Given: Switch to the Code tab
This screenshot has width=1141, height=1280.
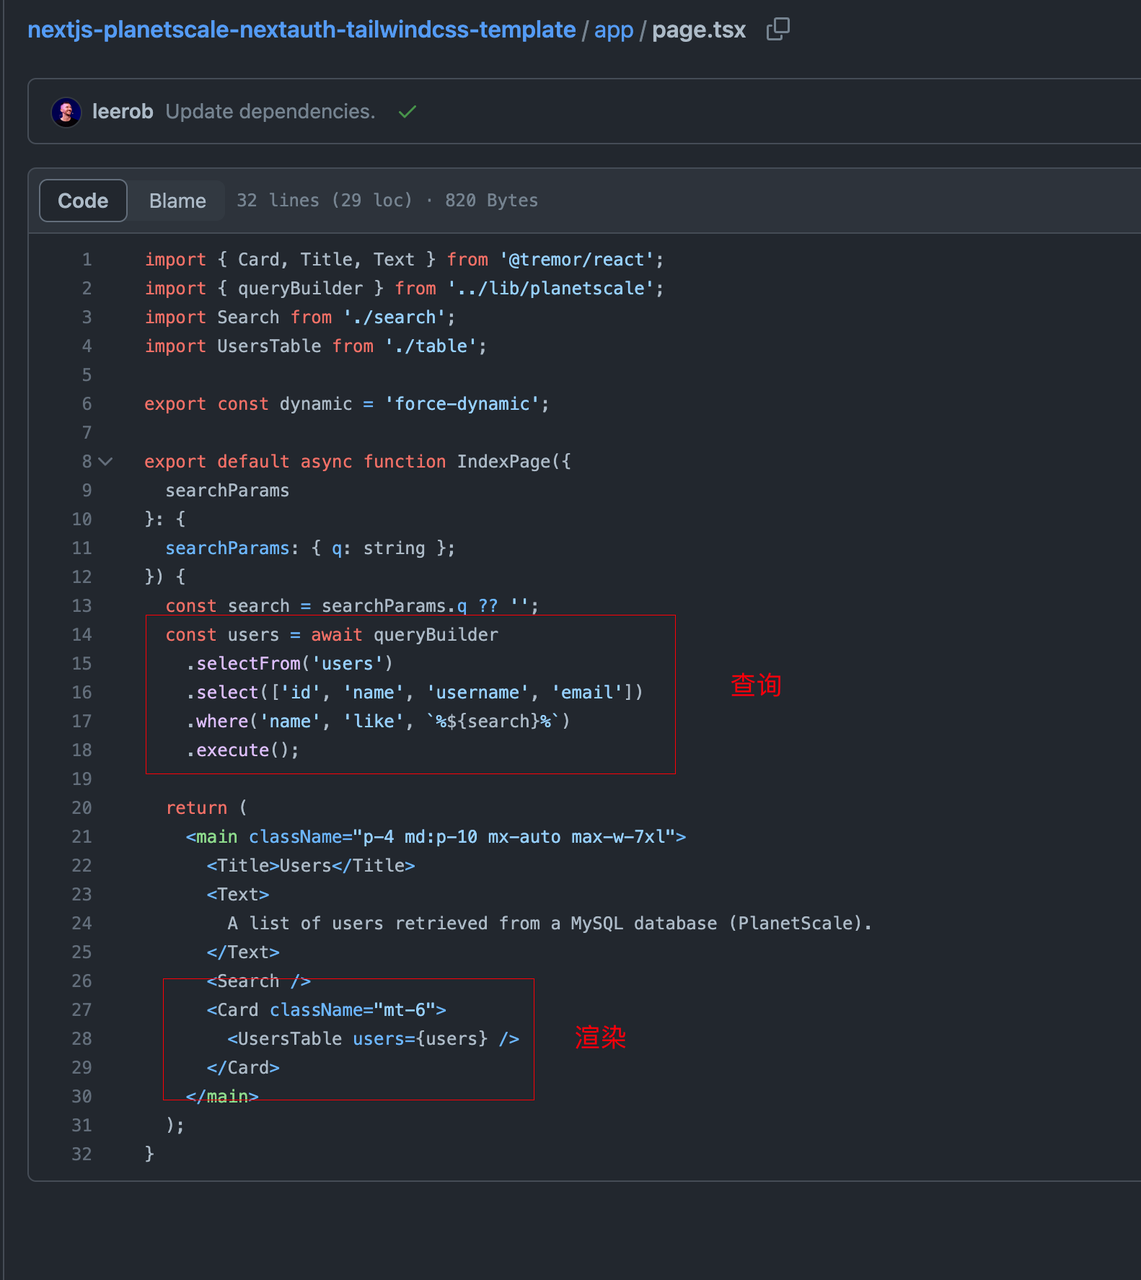Looking at the screenshot, I should click(83, 201).
